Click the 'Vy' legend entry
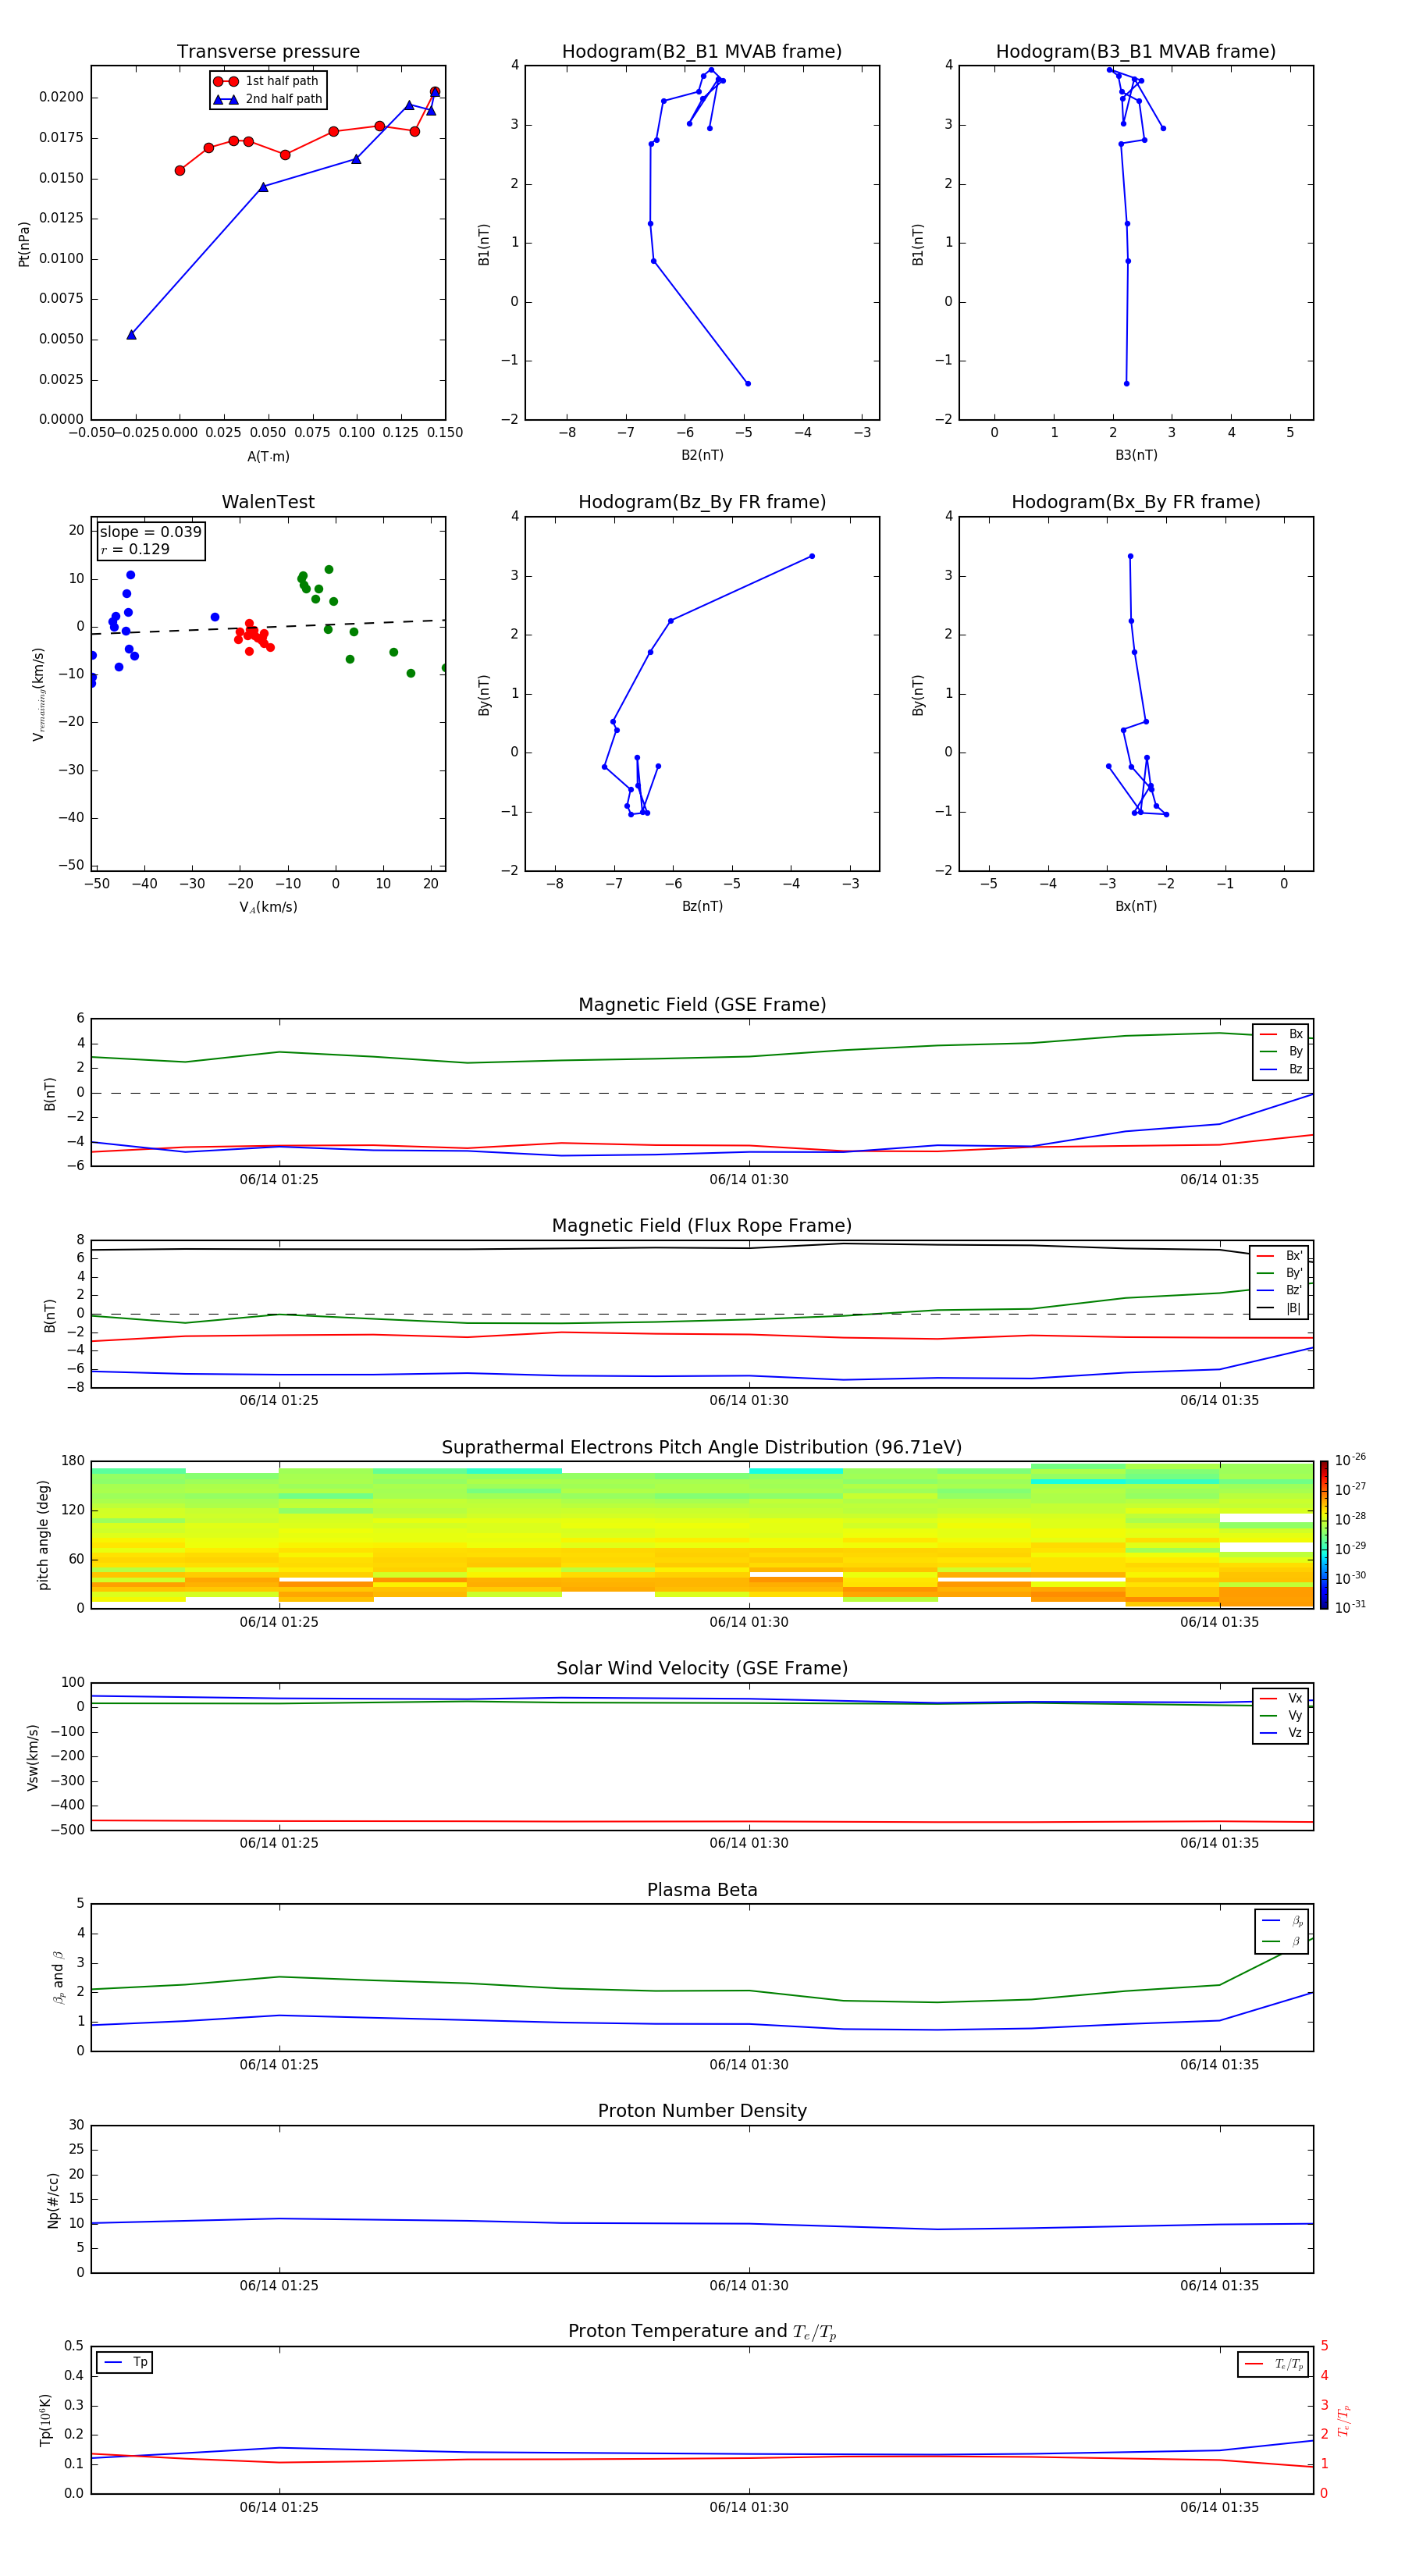This screenshot has height=2576, width=1405. (x=1282, y=1715)
